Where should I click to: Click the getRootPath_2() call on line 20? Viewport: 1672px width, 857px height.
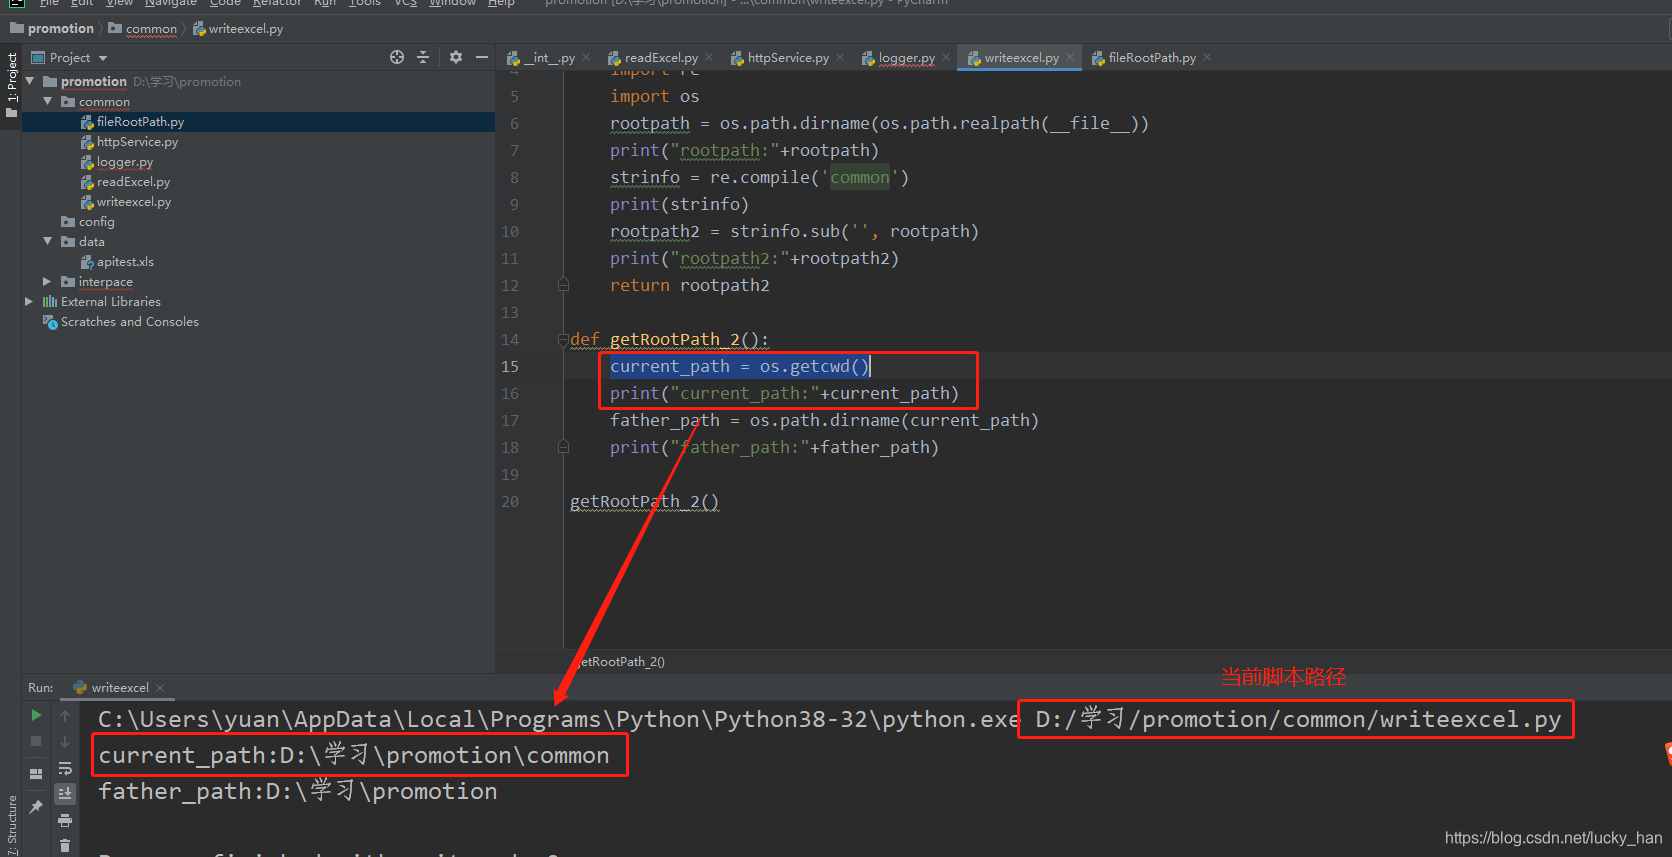[644, 502]
